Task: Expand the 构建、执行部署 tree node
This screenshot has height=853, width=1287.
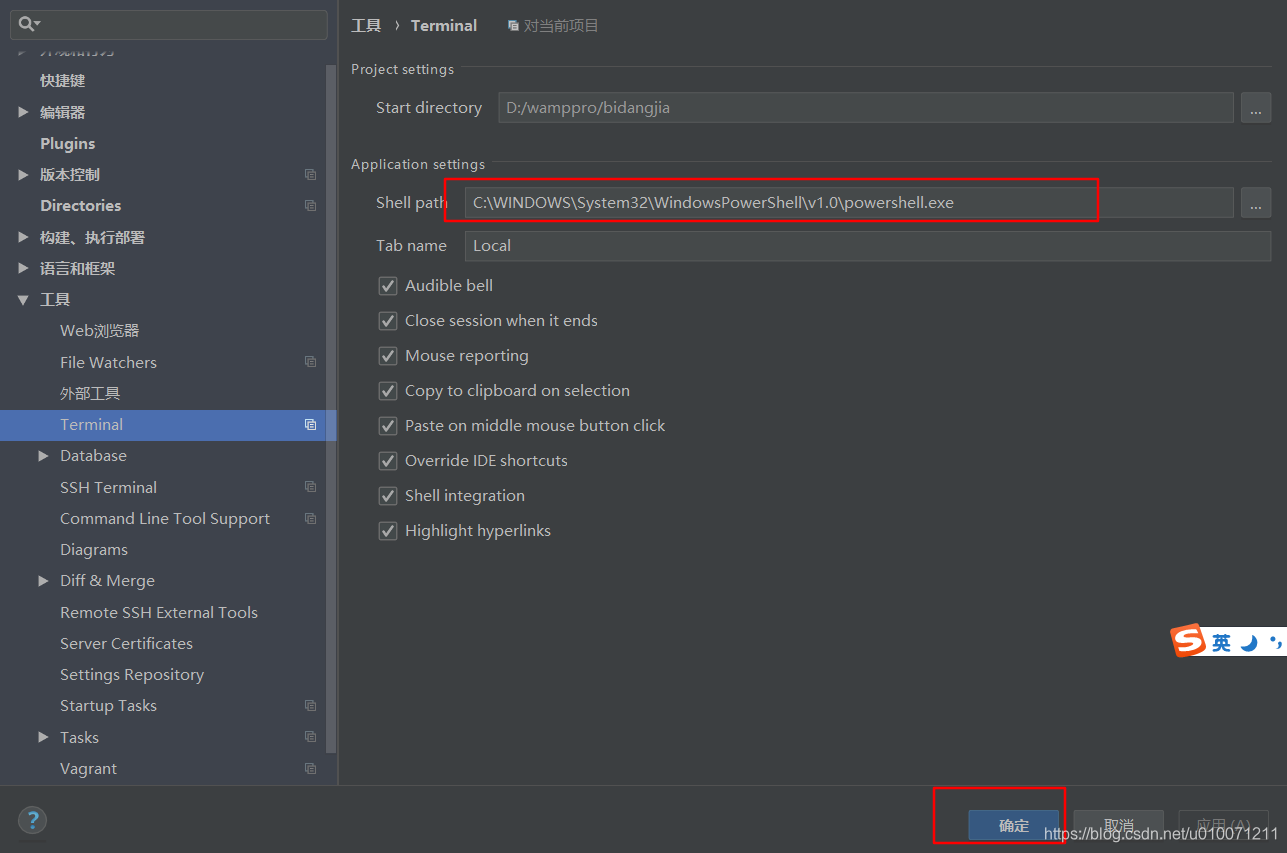Action: pos(23,237)
